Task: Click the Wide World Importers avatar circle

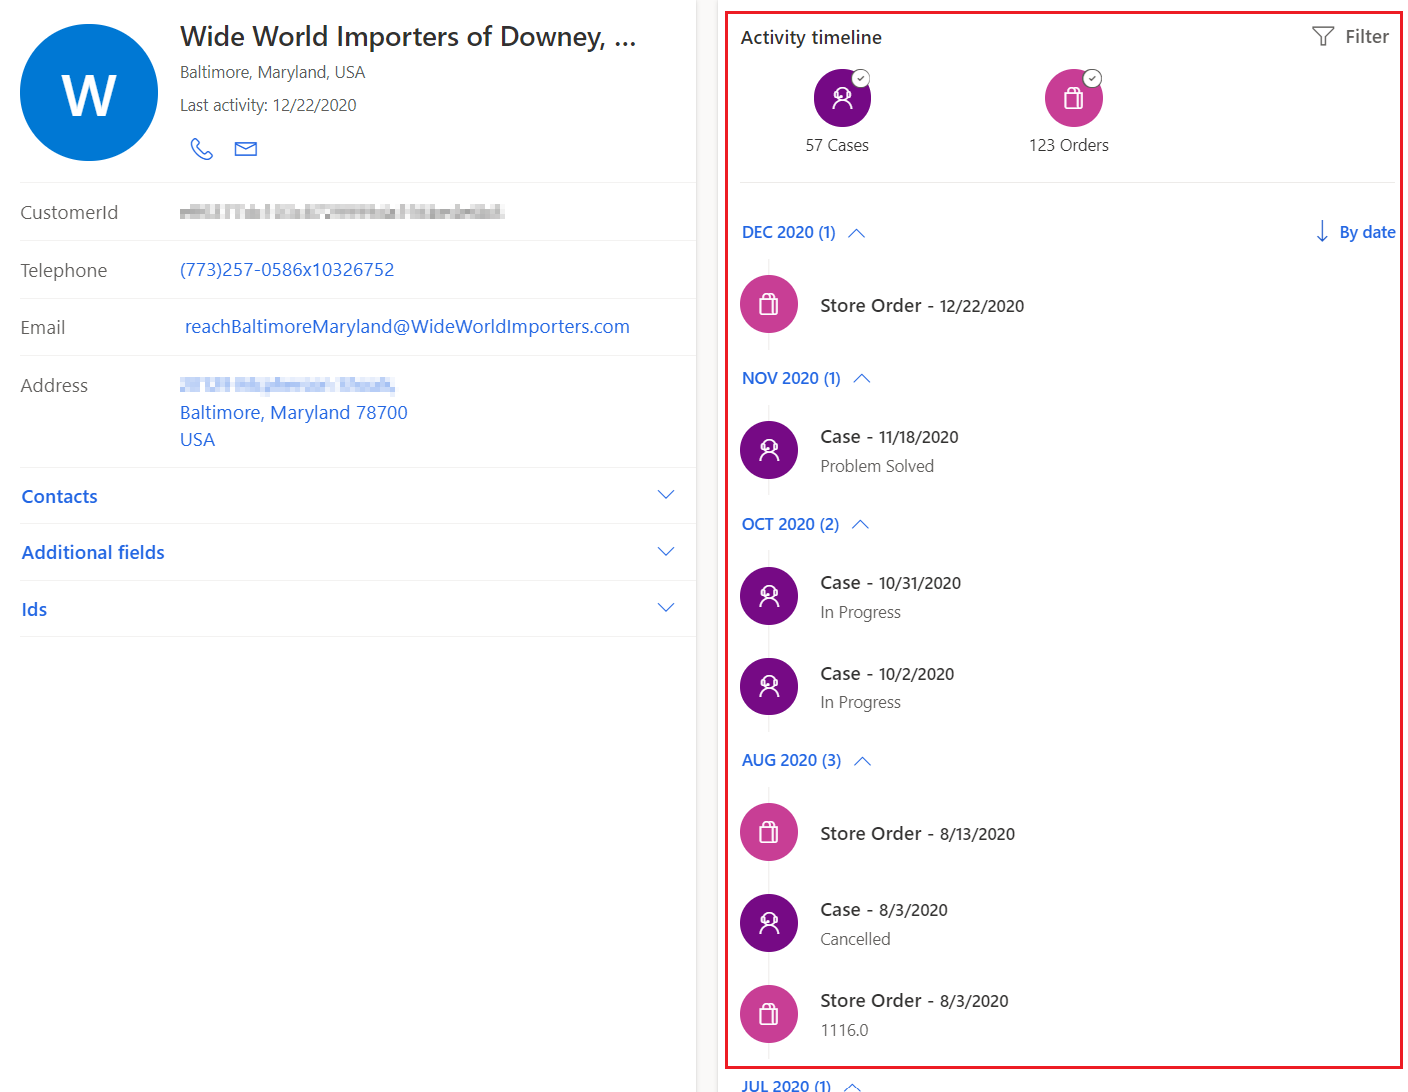Action: tap(89, 92)
